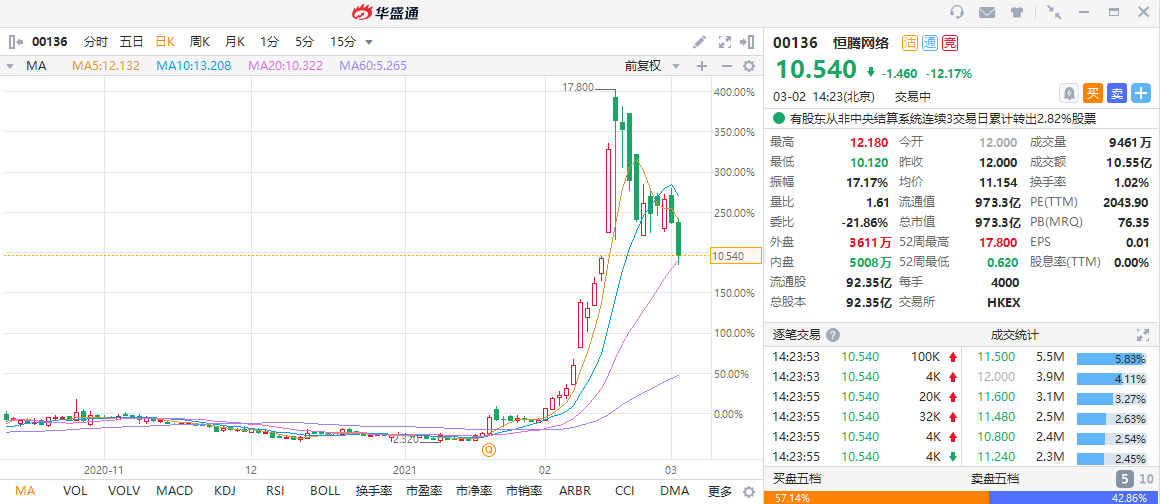This screenshot has width=1160, height=504.
Task: Switch to 15分 fifteen-minute chart
Action: point(343,41)
